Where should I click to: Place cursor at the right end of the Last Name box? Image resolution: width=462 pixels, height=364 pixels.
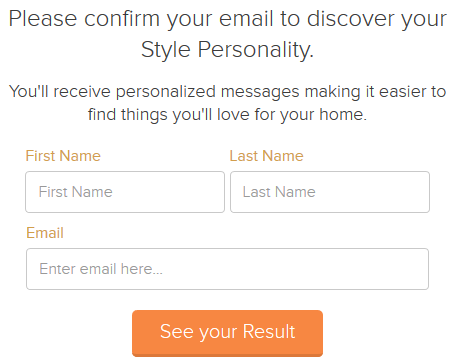tap(421, 192)
